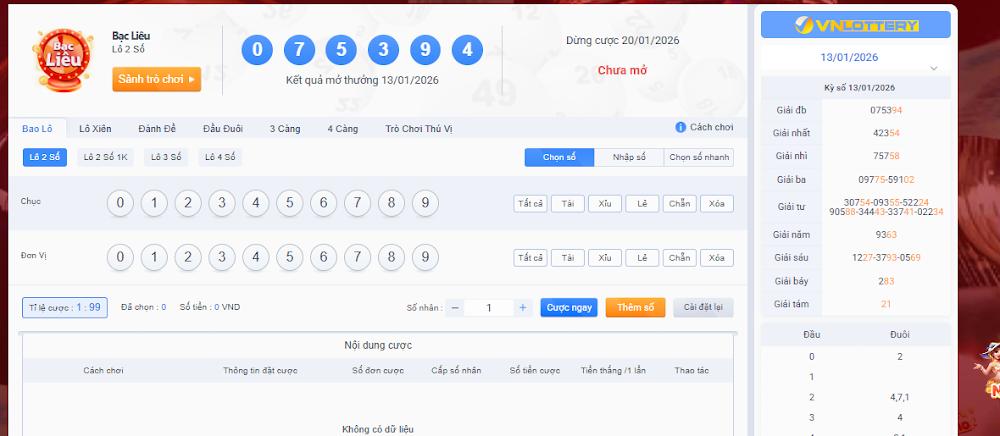Toggle number 0 in the Chục row

click(120, 203)
